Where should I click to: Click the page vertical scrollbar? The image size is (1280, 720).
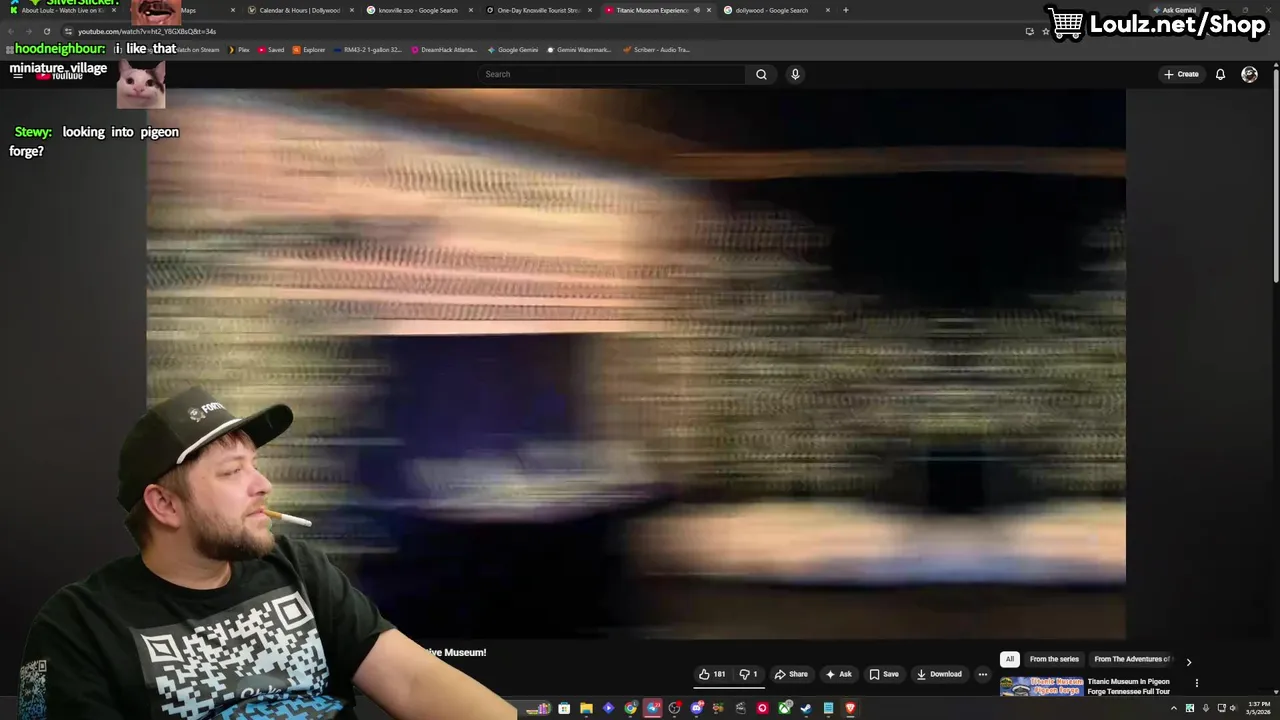pyautogui.click(x=1275, y=180)
